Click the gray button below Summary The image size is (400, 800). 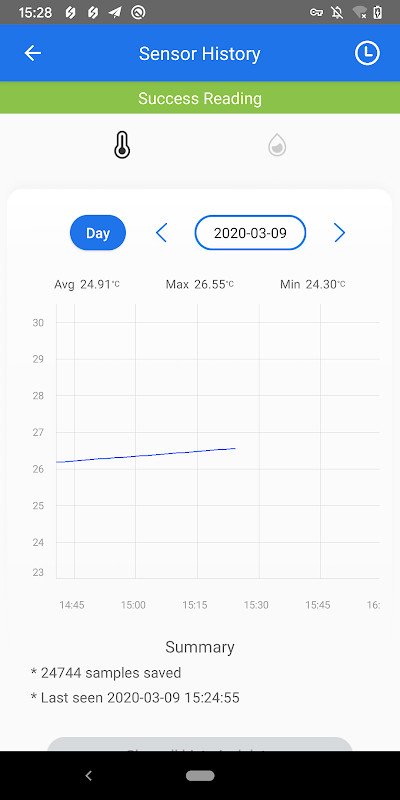pos(200,744)
